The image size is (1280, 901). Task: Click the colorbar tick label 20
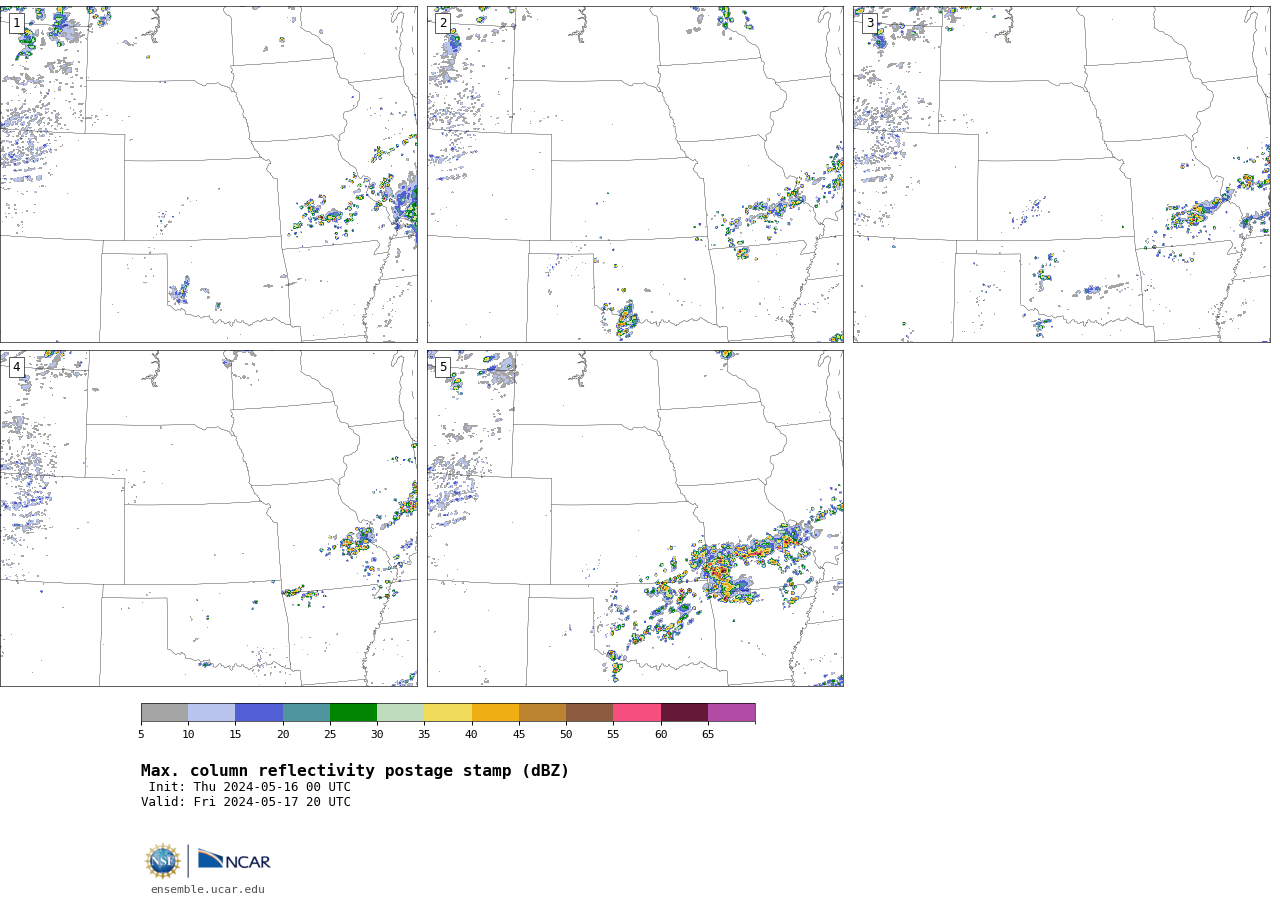[283, 734]
